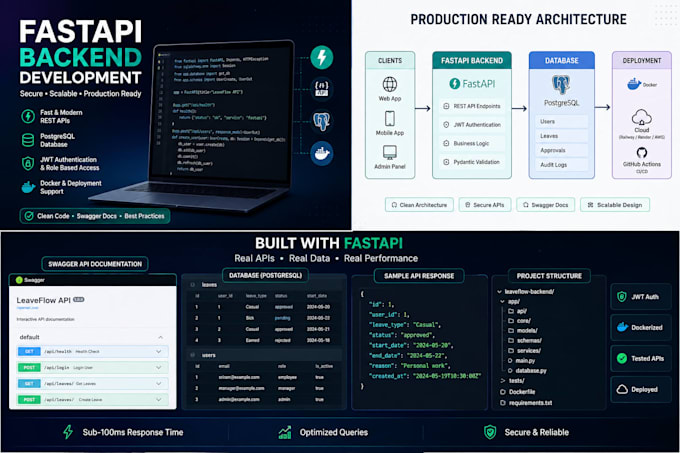Open the core/ folder in project structure
The height and width of the screenshot is (453, 680).
tap(520, 321)
